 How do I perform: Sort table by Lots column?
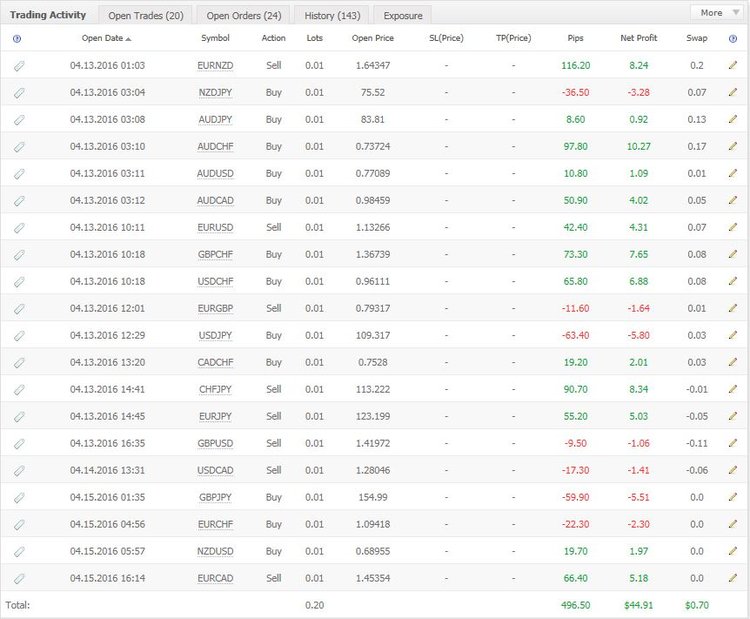[x=315, y=38]
